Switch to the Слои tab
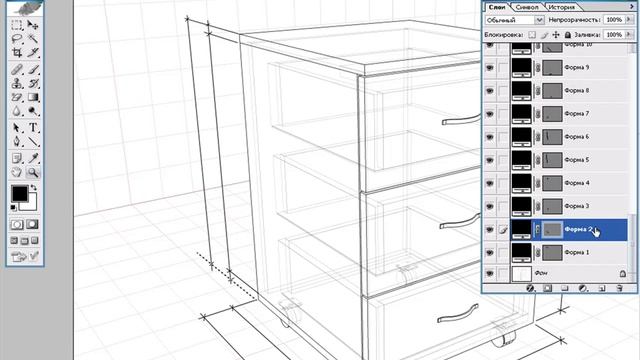This screenshot has width=640, height=360. pos(497,7)
